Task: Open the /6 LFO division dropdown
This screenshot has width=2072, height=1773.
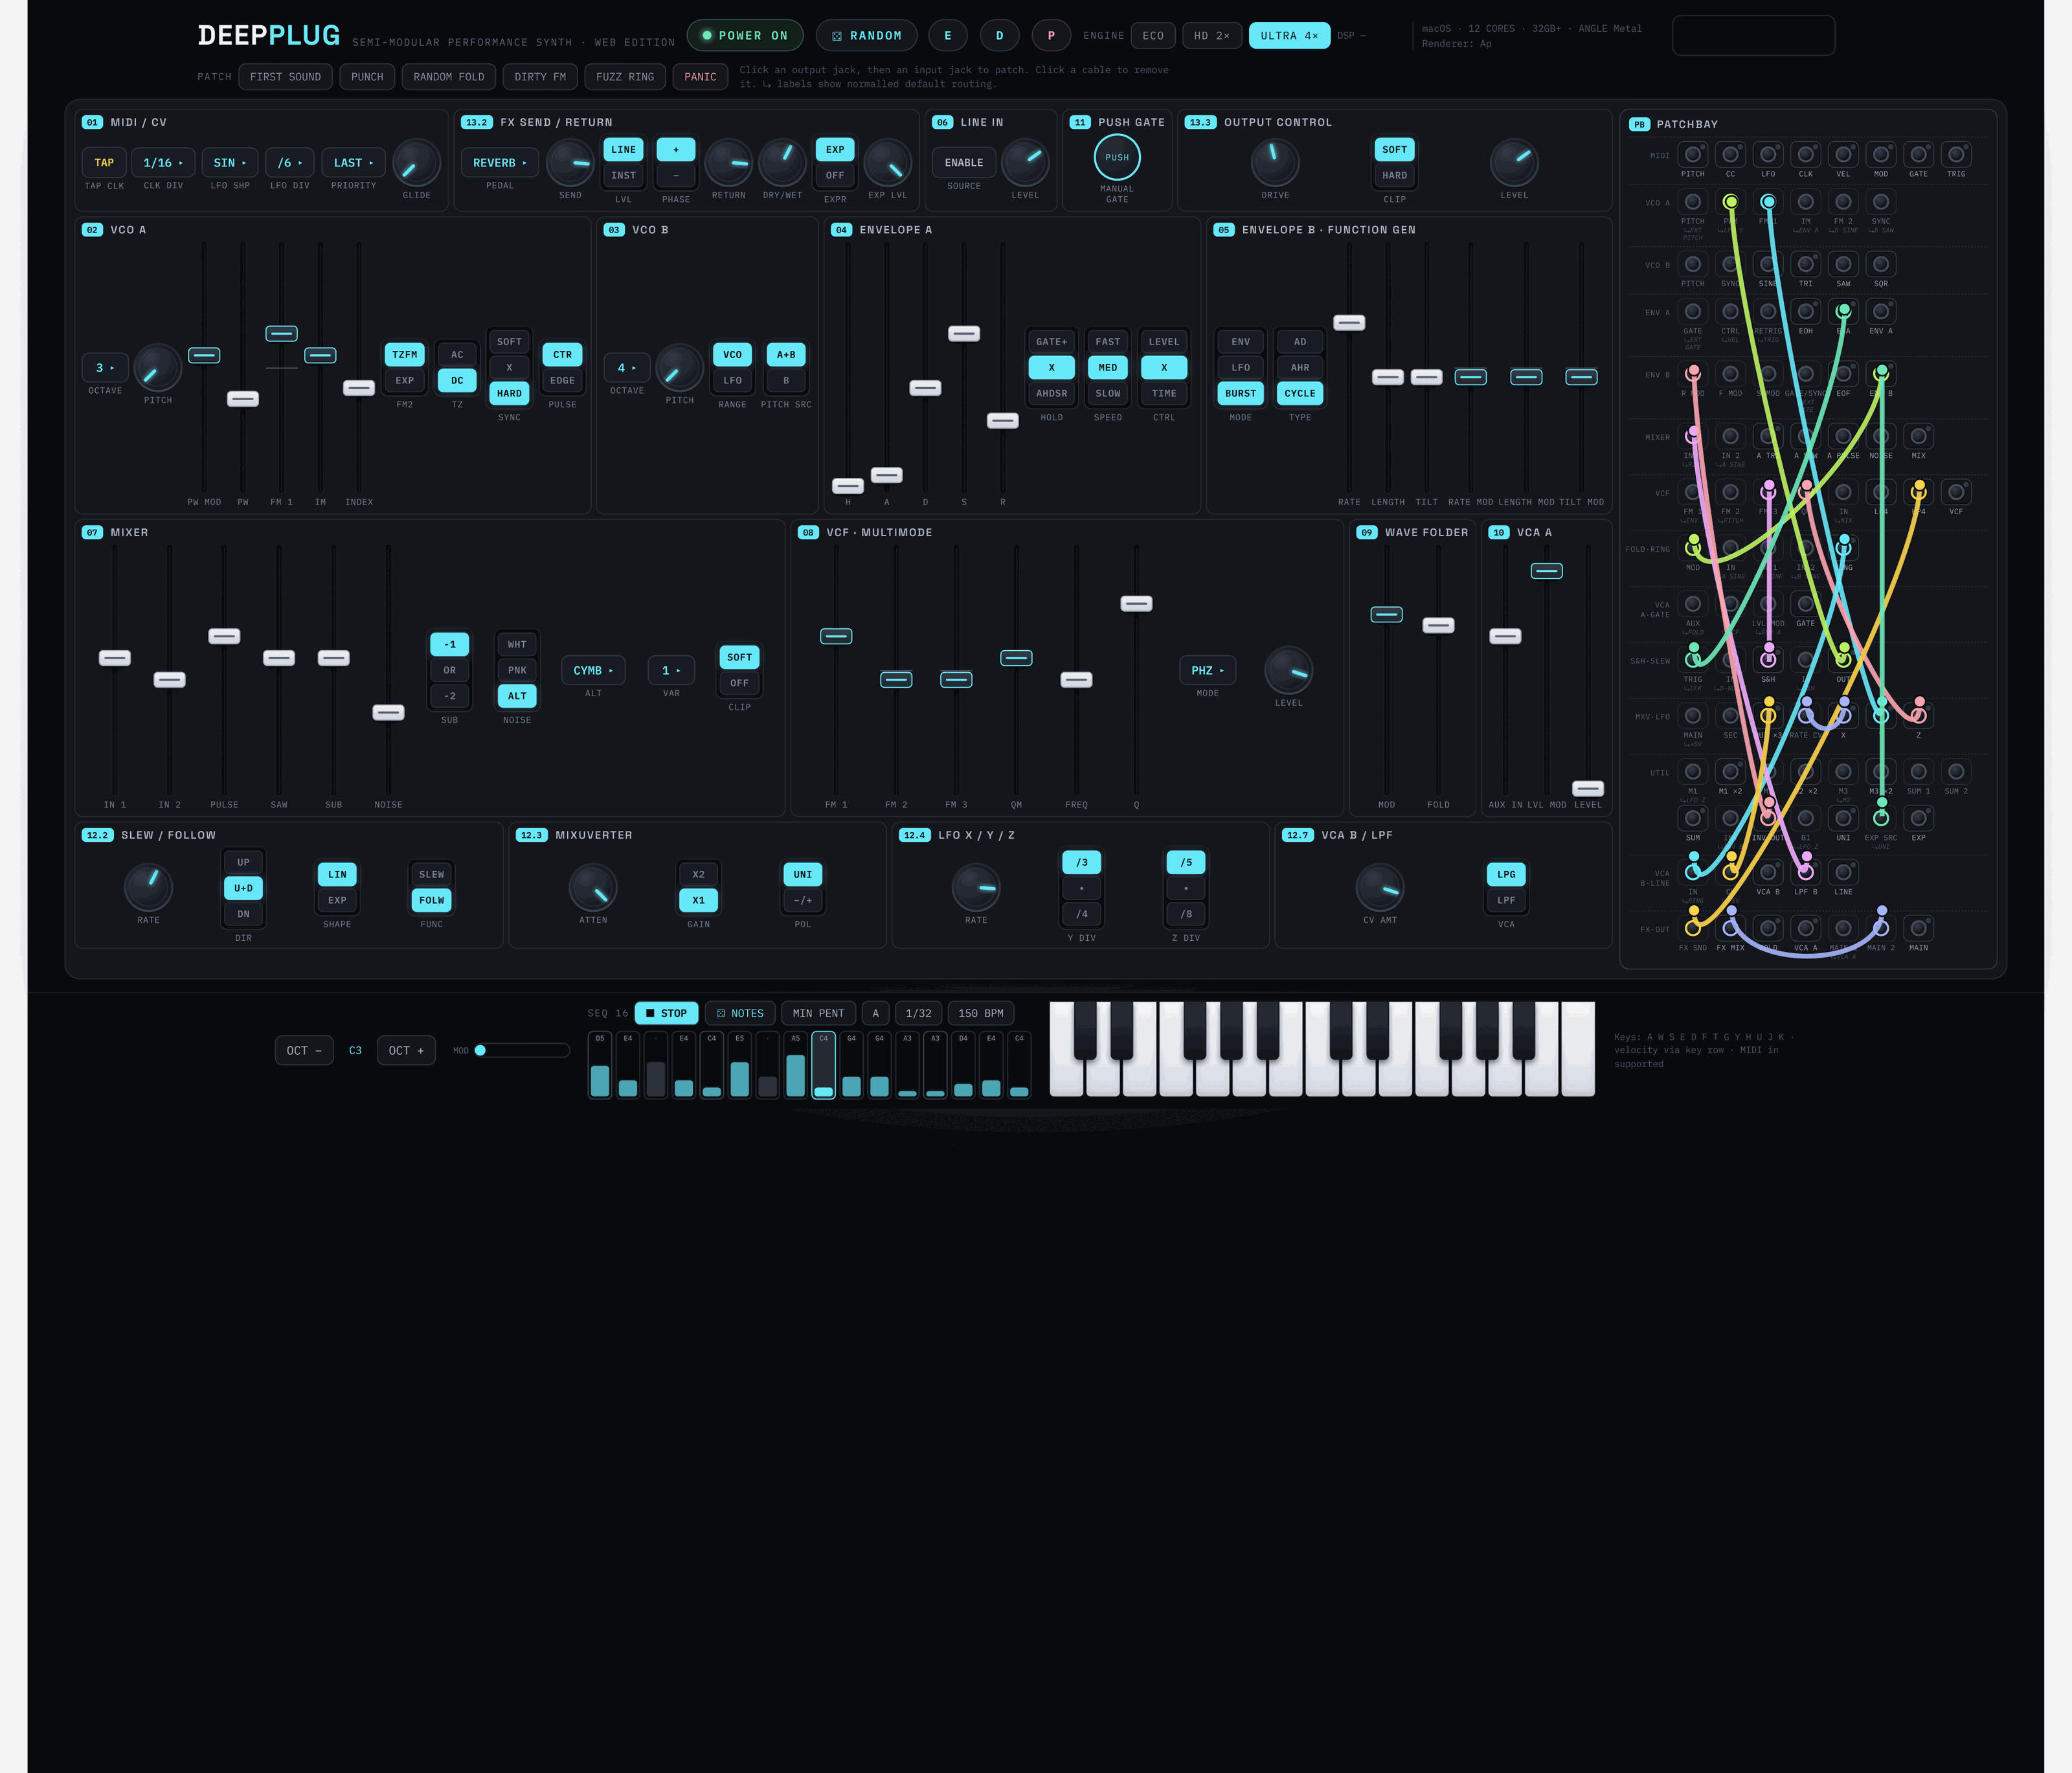Action: [290, 163]
